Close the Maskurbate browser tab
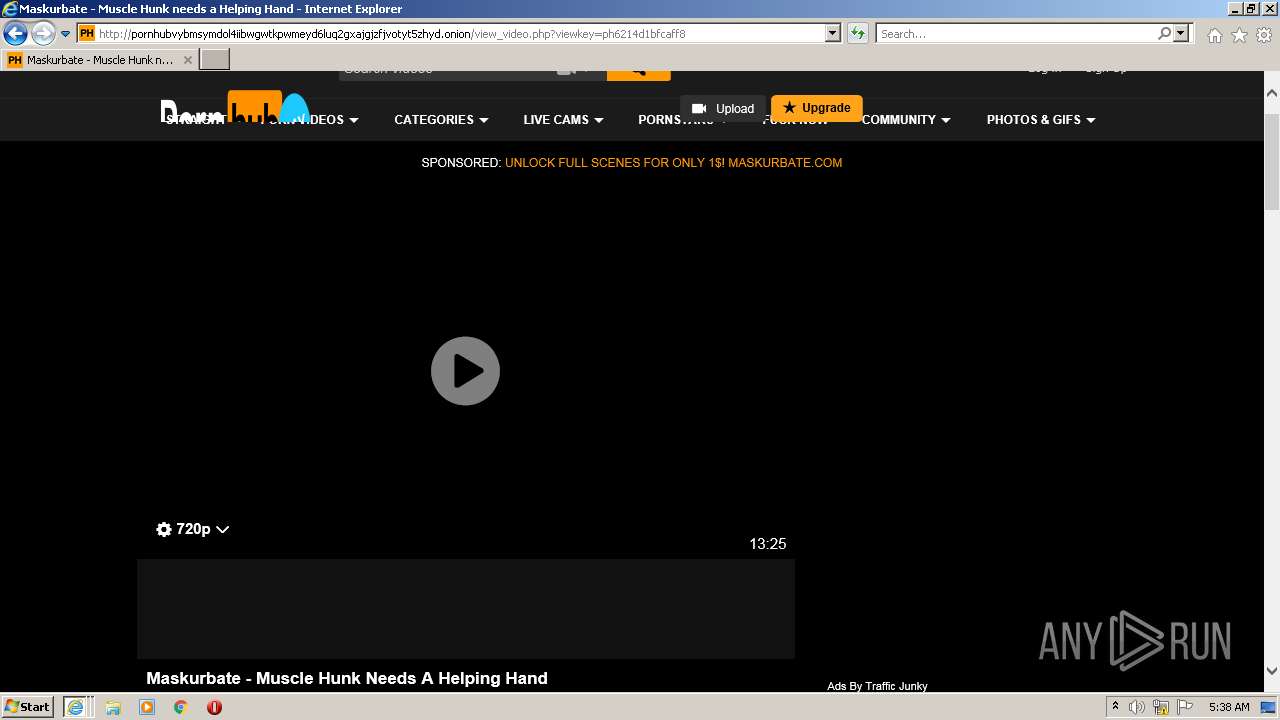Image resolution: width=1280 pixels, height=720 pixels. (x=187, y=60)
